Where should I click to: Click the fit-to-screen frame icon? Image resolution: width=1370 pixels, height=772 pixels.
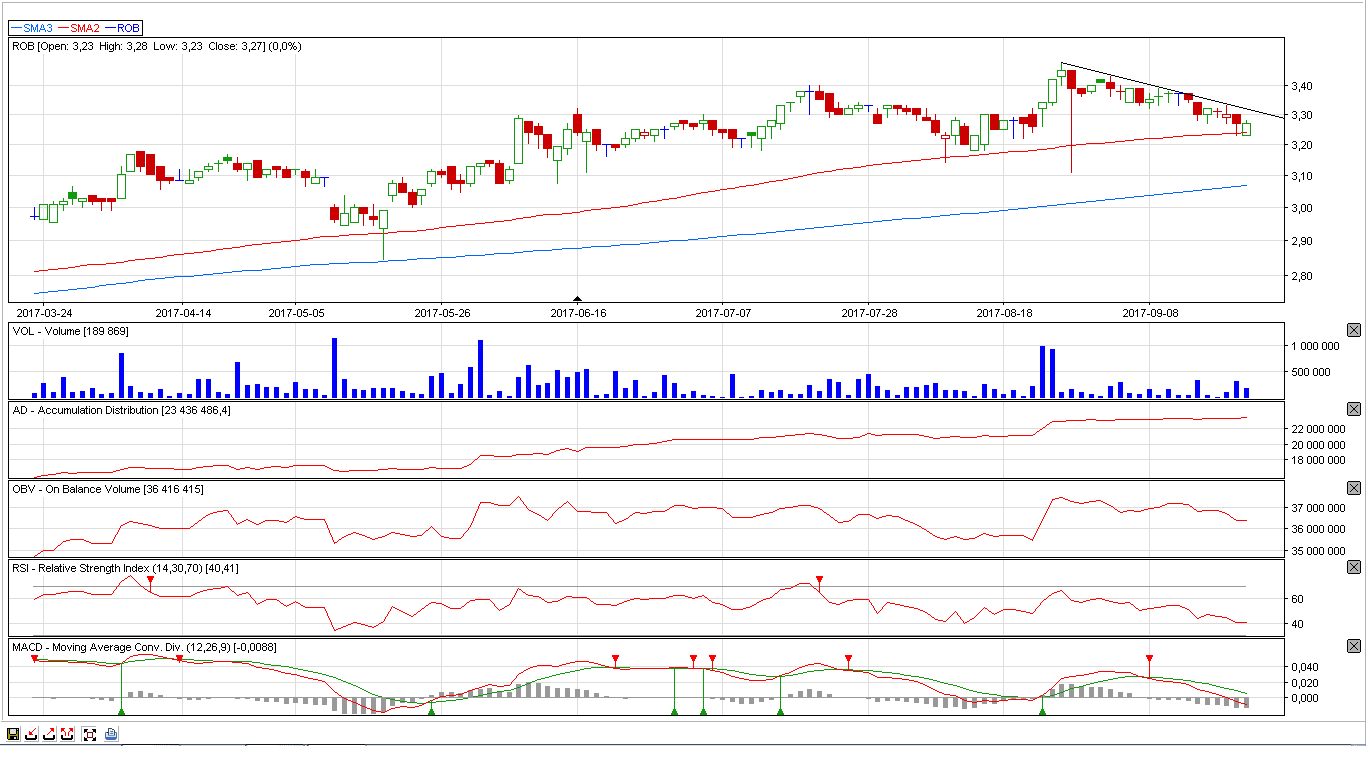(90, 734)
